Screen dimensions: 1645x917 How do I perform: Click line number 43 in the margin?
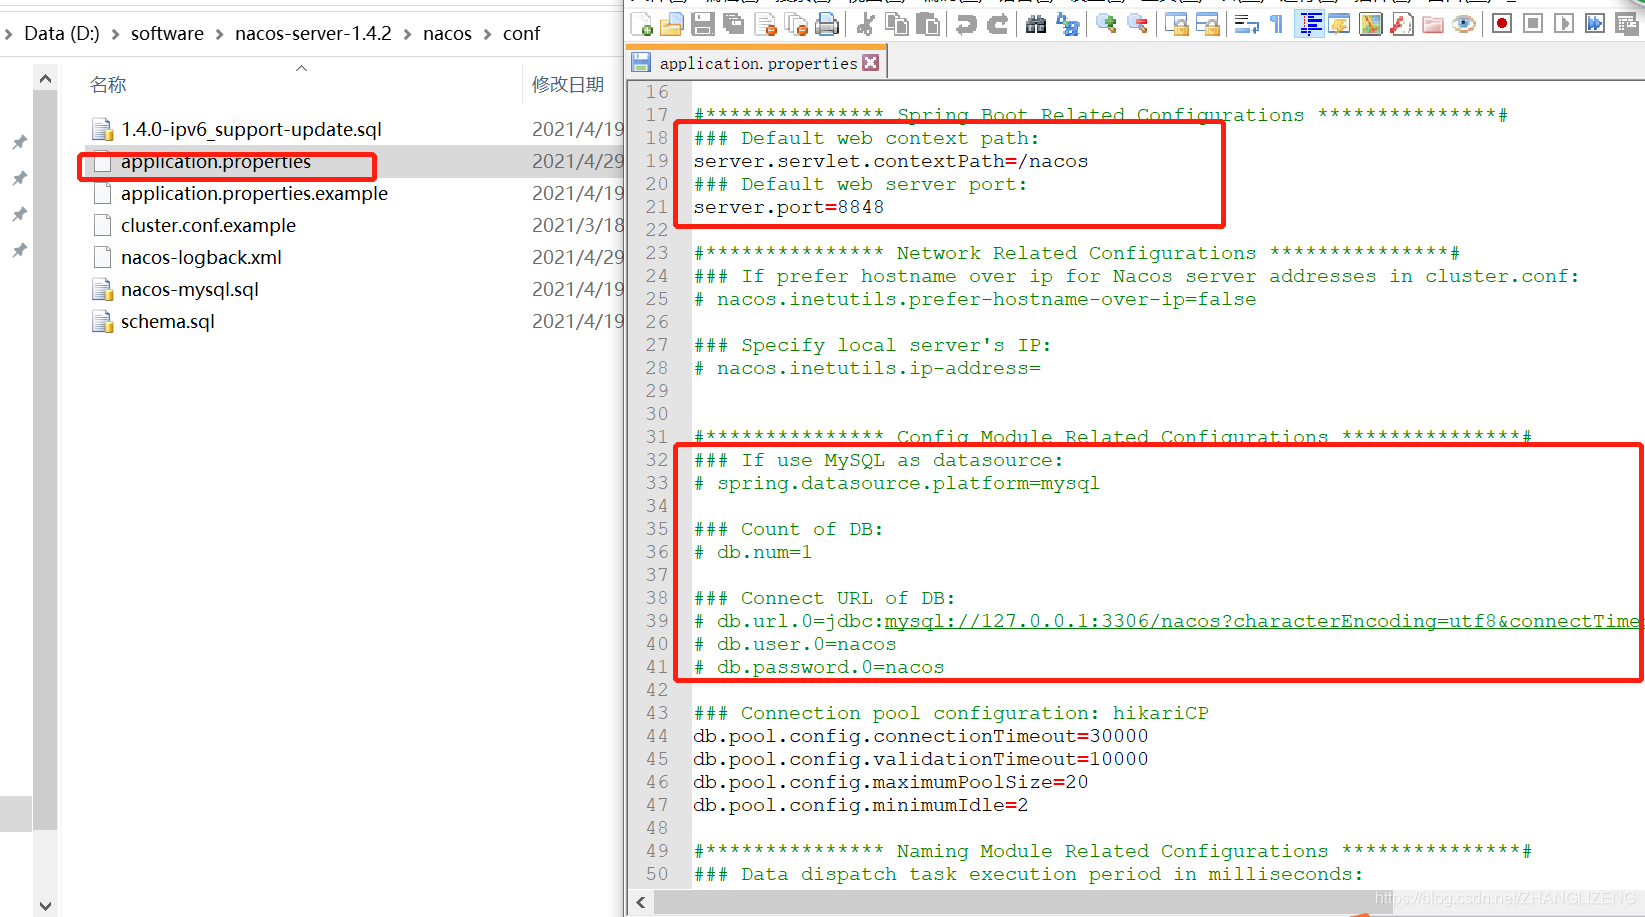tap(657, 713)
